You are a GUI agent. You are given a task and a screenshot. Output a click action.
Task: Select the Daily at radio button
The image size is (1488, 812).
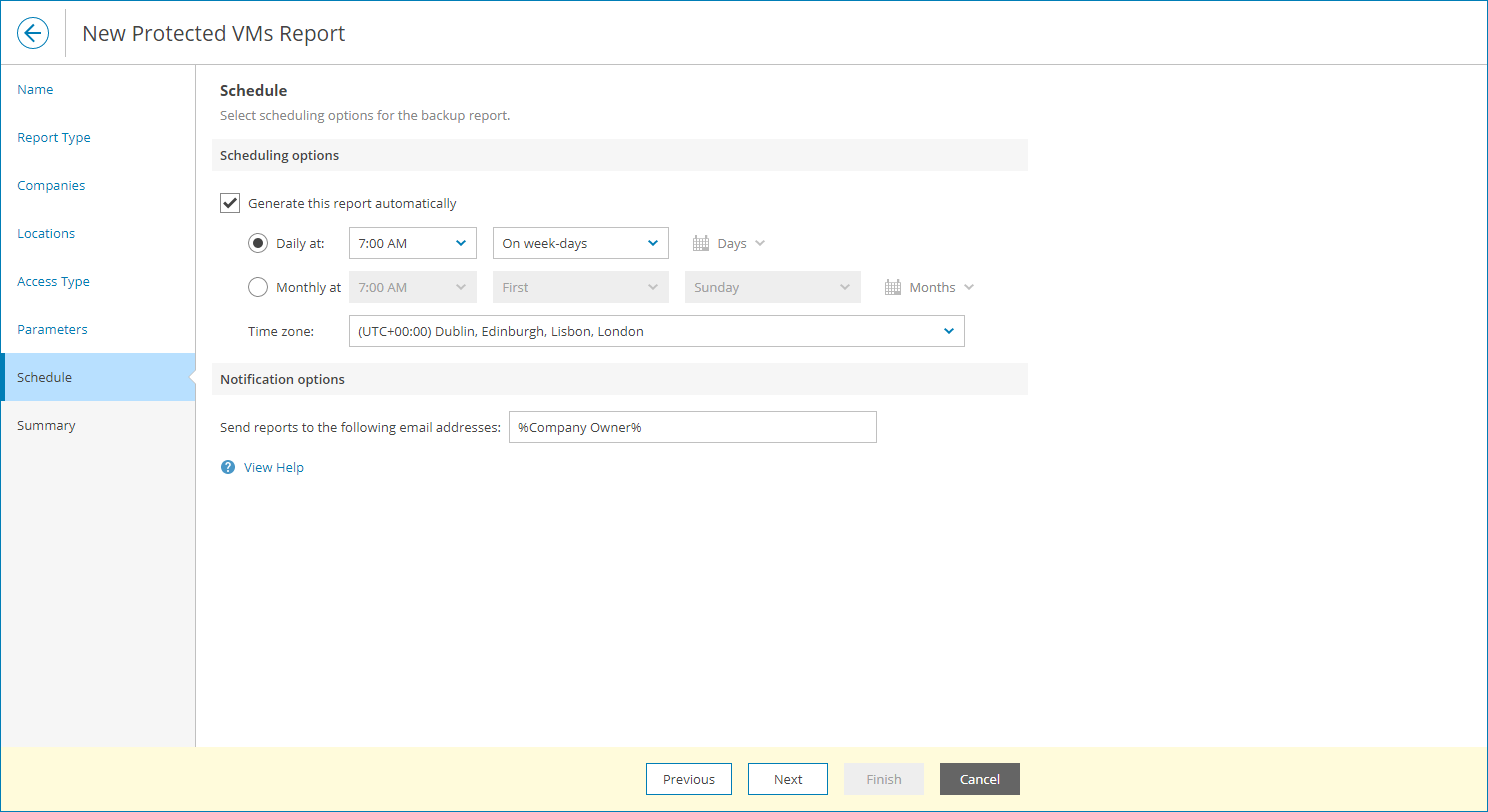click(x=258, y=242)
